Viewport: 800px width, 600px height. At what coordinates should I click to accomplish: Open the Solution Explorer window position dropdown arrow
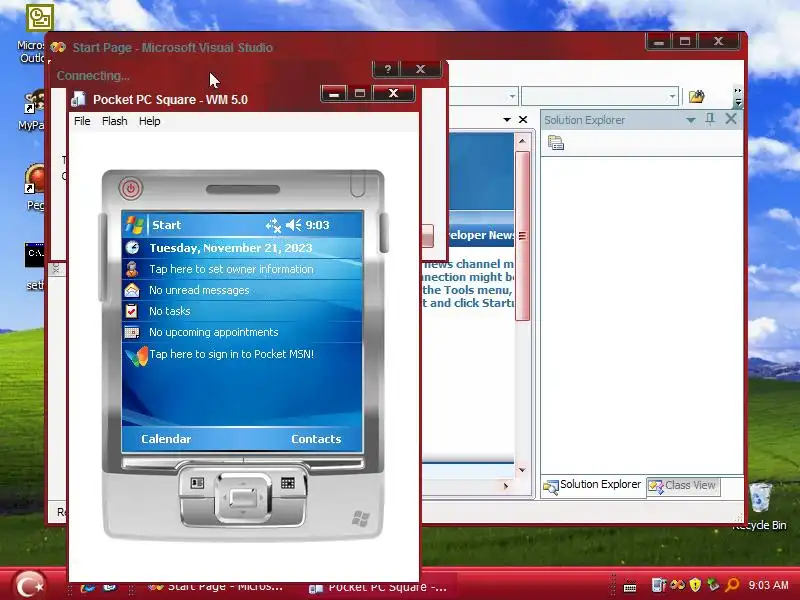690,120
